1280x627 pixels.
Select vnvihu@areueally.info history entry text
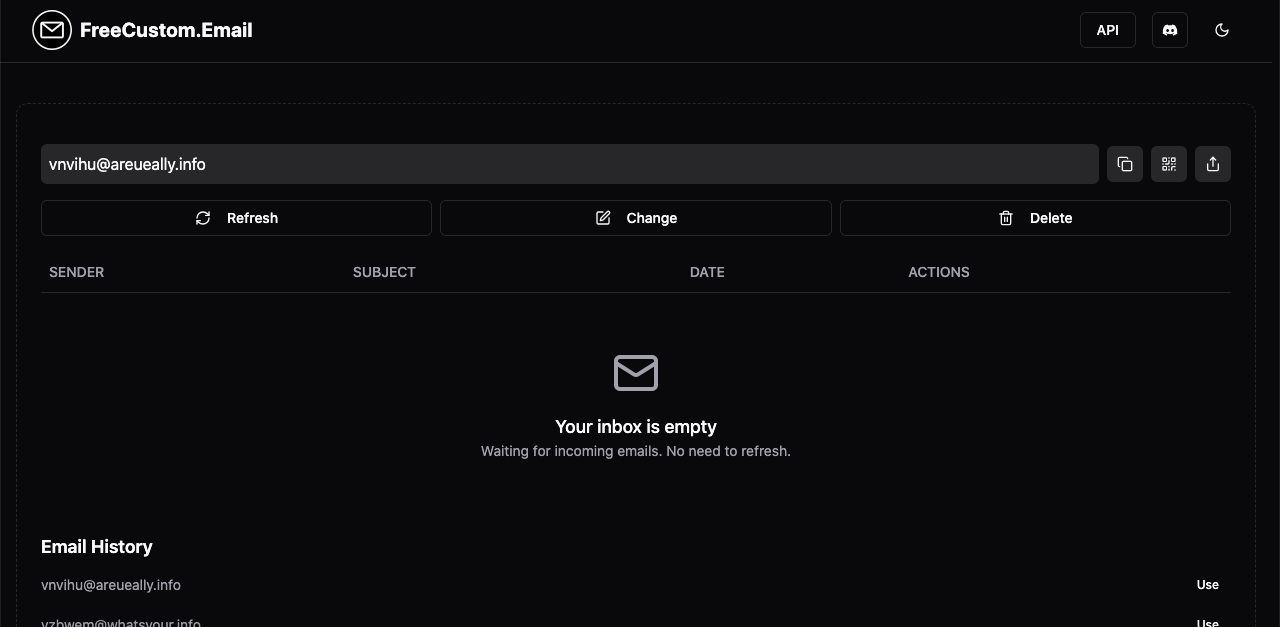111,585
